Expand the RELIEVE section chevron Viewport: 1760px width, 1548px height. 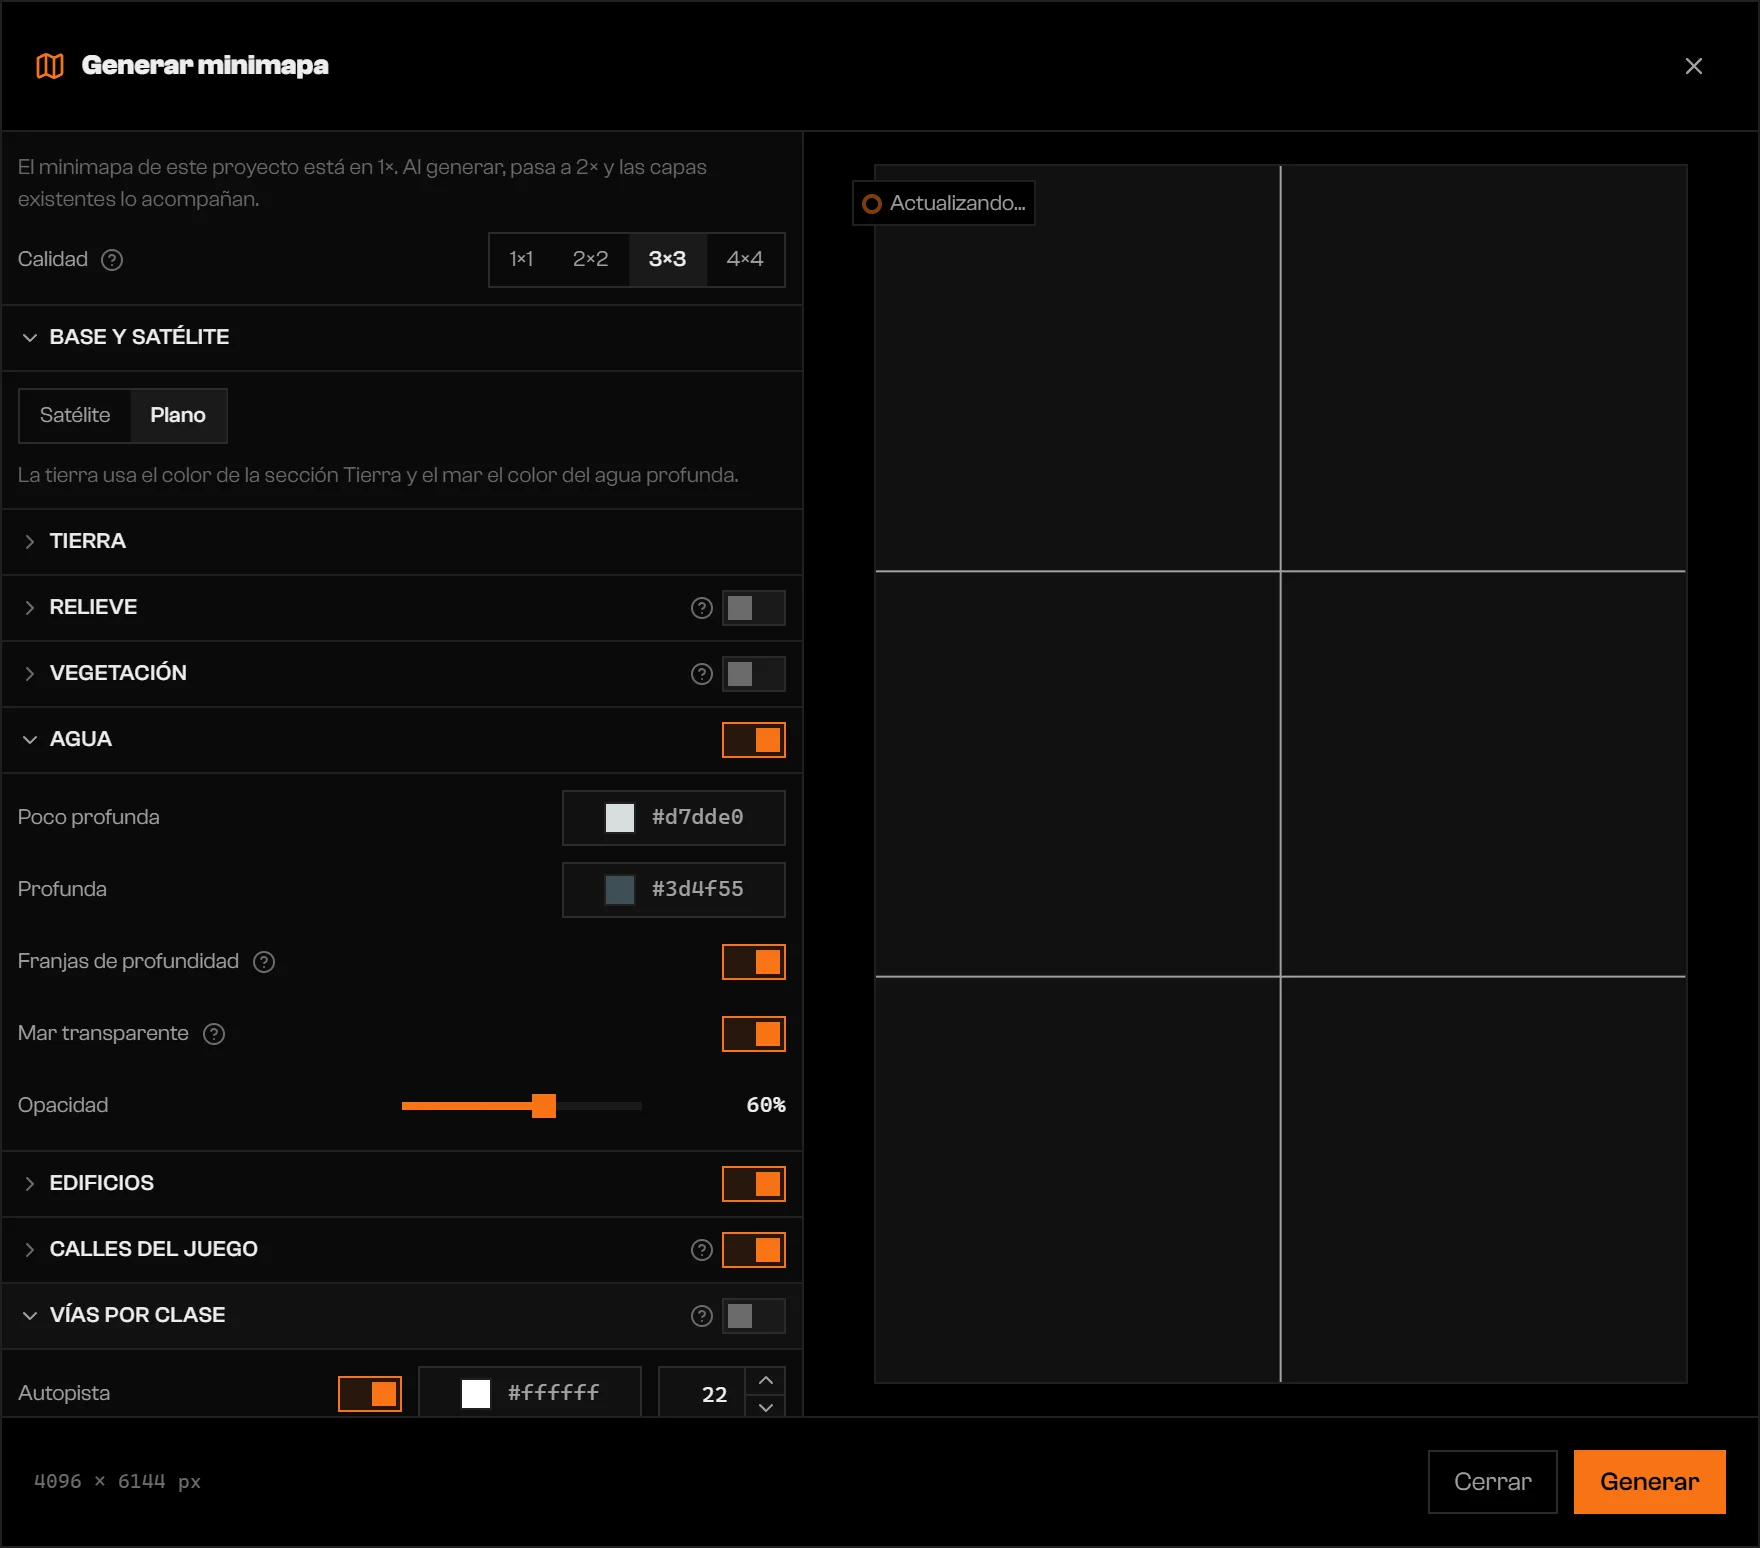pos(30,608)
